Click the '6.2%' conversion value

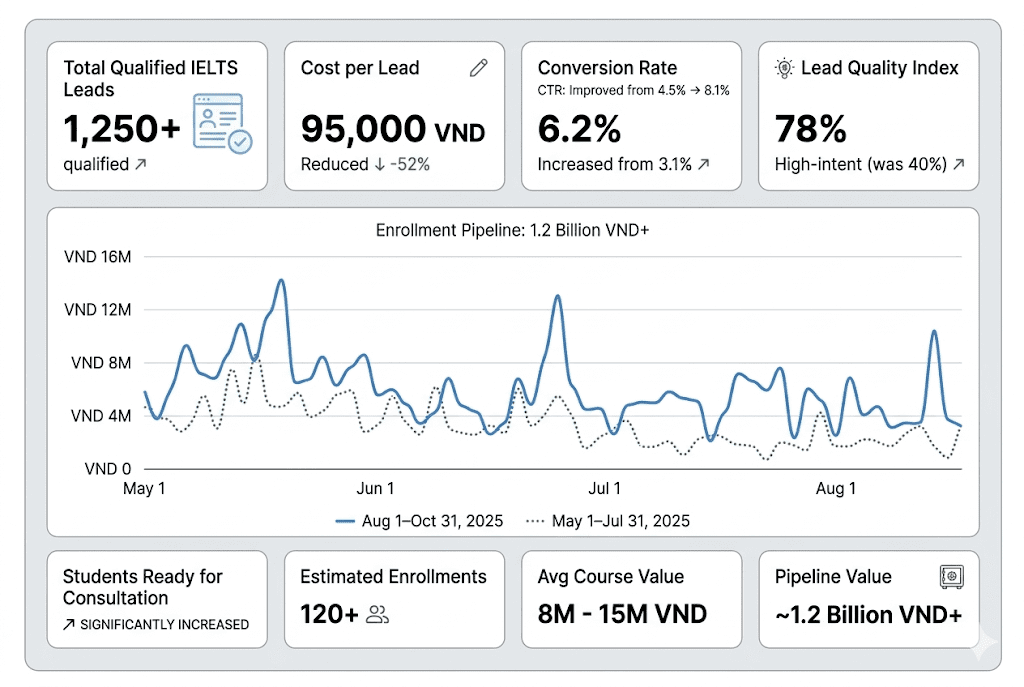click(579, 129)
